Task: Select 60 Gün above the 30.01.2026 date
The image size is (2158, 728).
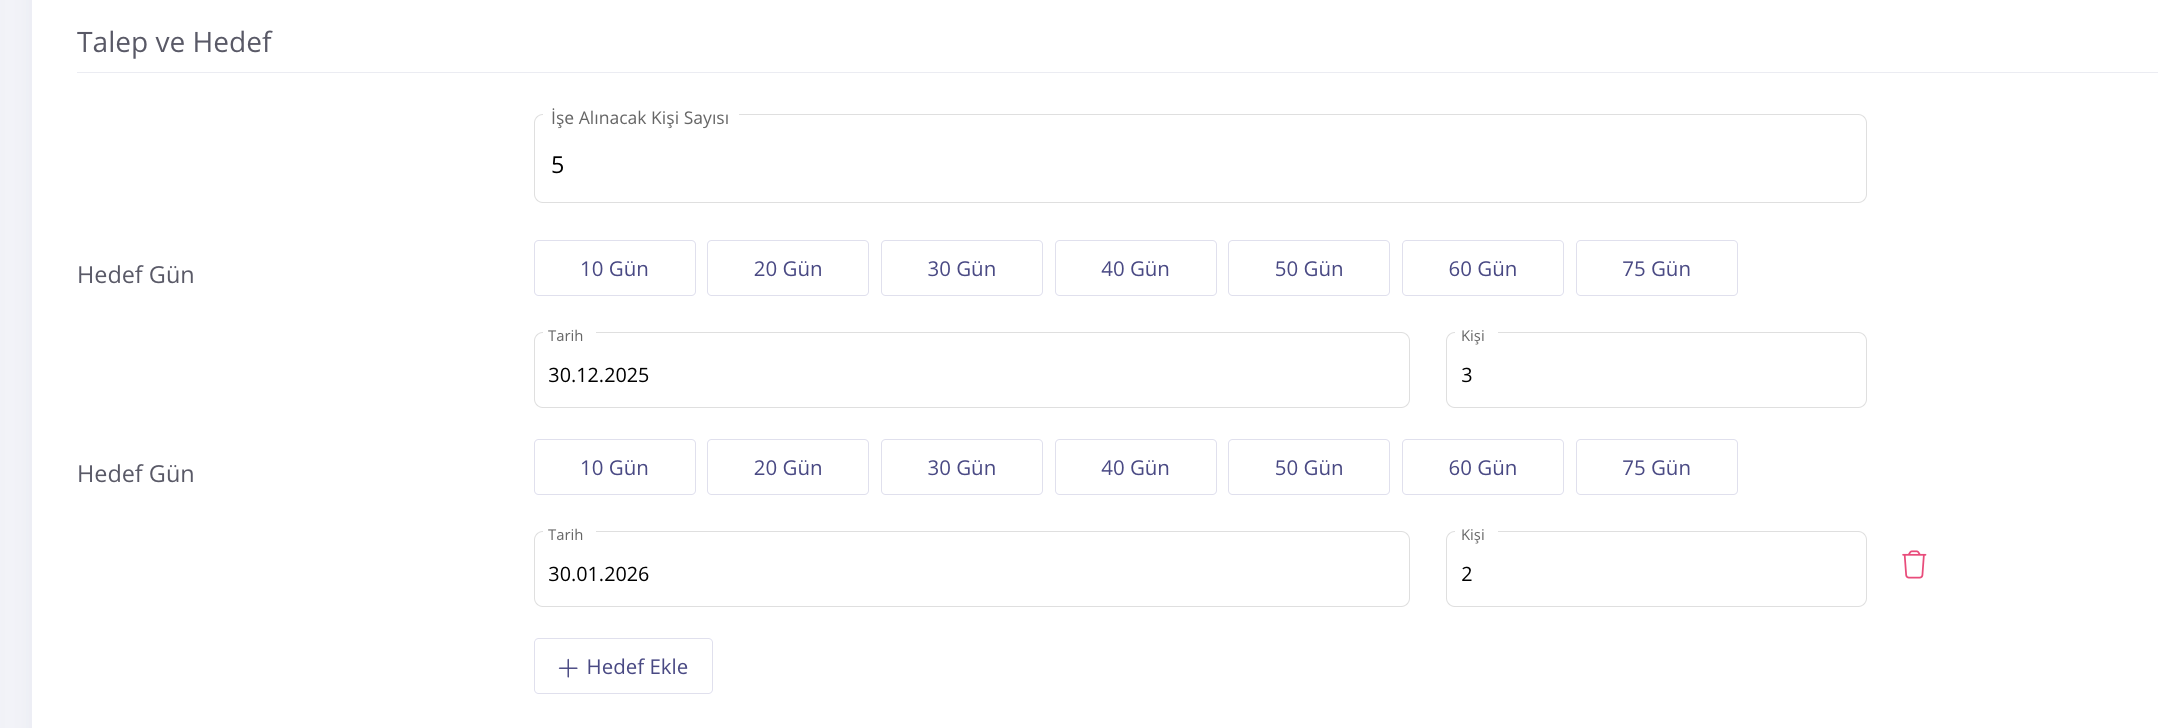Action: click(1482, 467)
